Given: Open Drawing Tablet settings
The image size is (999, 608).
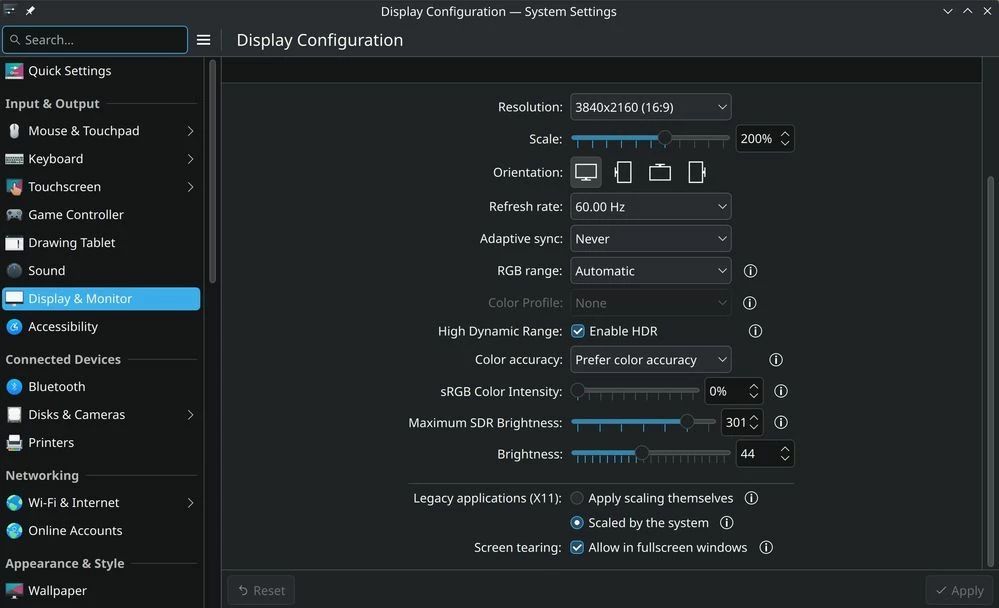Looking at the screenshot, I should click(101, 243).
